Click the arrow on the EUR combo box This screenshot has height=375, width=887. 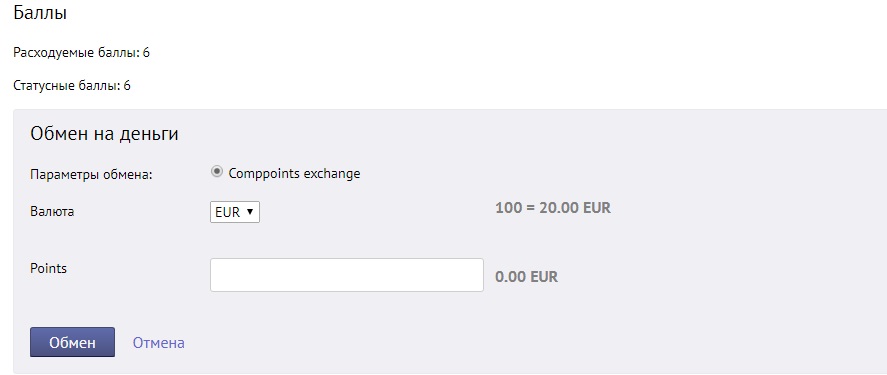coord(250,212)
